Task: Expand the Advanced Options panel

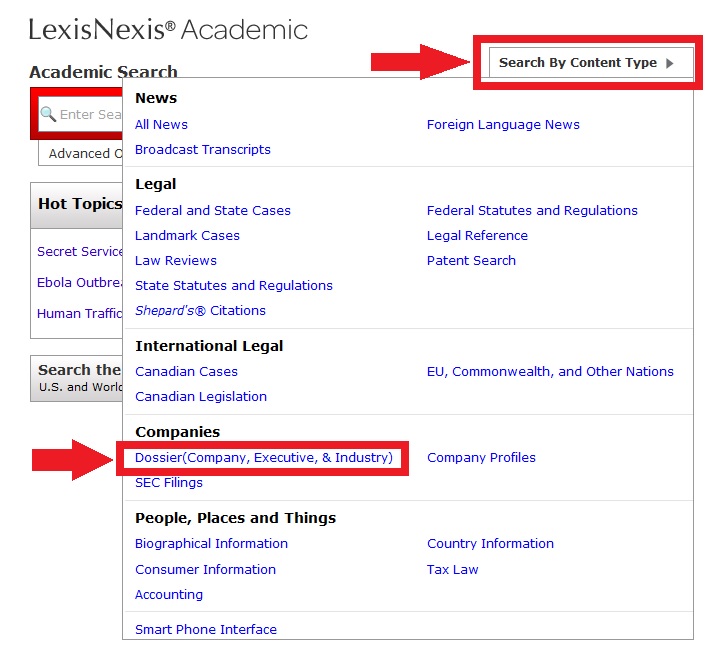Action: point(80,153)
